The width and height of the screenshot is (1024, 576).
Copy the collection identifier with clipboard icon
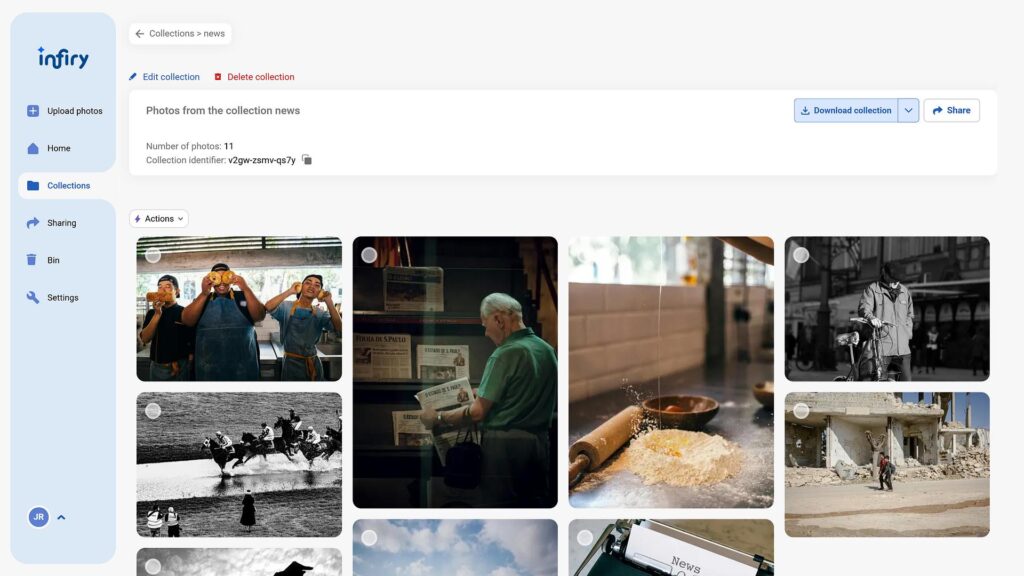coord(307,160)
